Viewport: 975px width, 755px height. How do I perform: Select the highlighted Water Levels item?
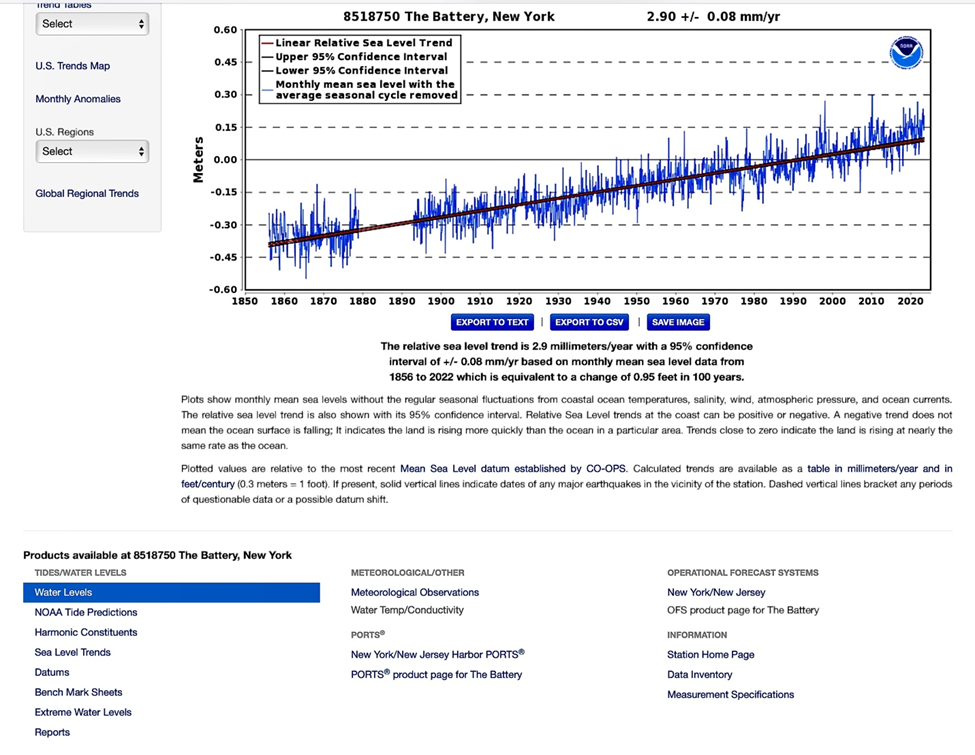[x=171, y=593]
